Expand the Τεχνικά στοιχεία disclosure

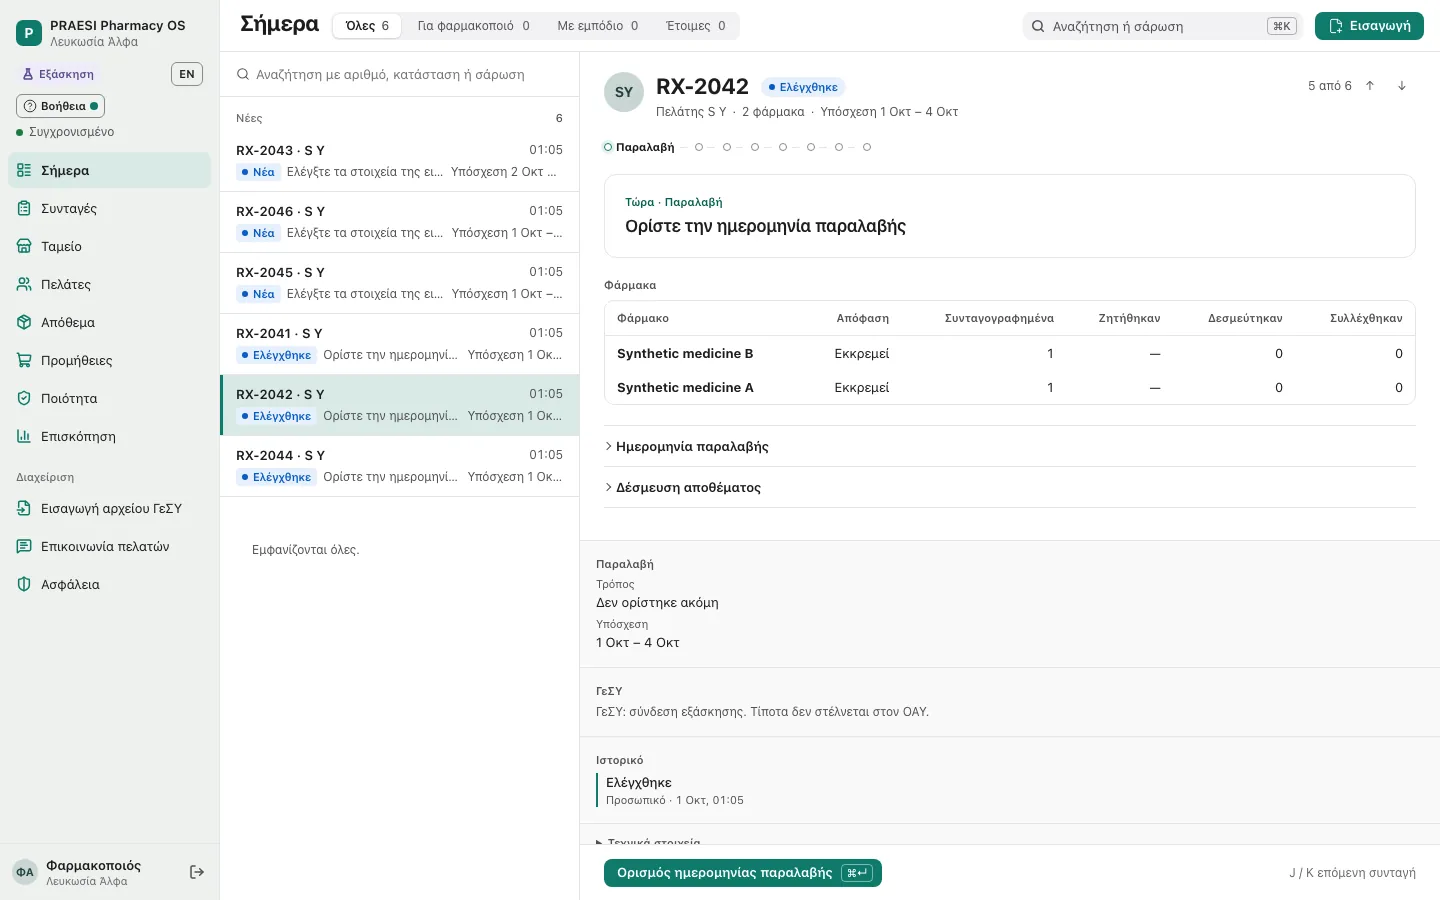[648, 842]
